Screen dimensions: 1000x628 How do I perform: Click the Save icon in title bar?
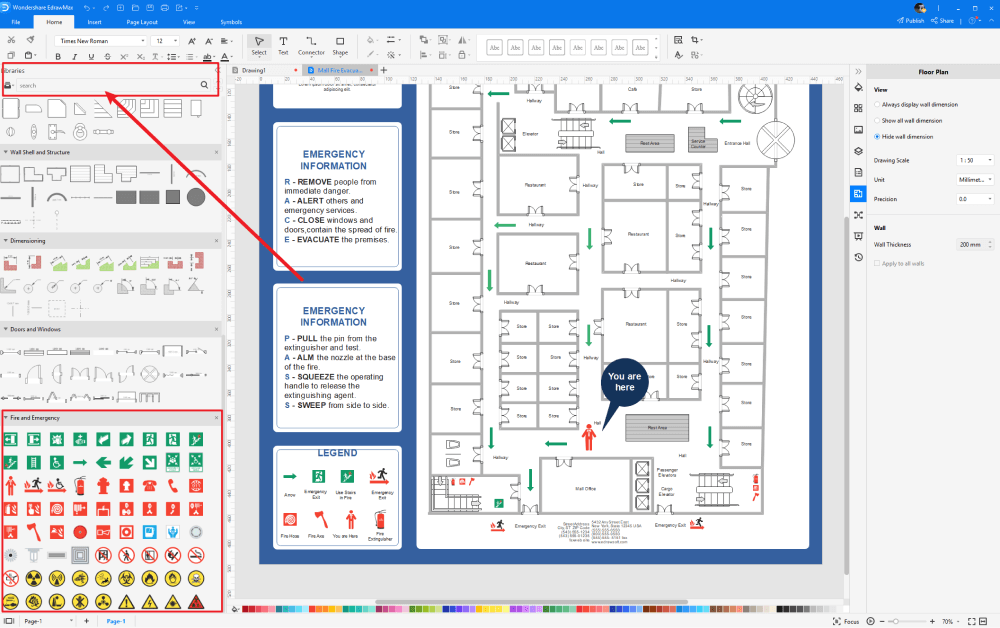coord(151,8)
